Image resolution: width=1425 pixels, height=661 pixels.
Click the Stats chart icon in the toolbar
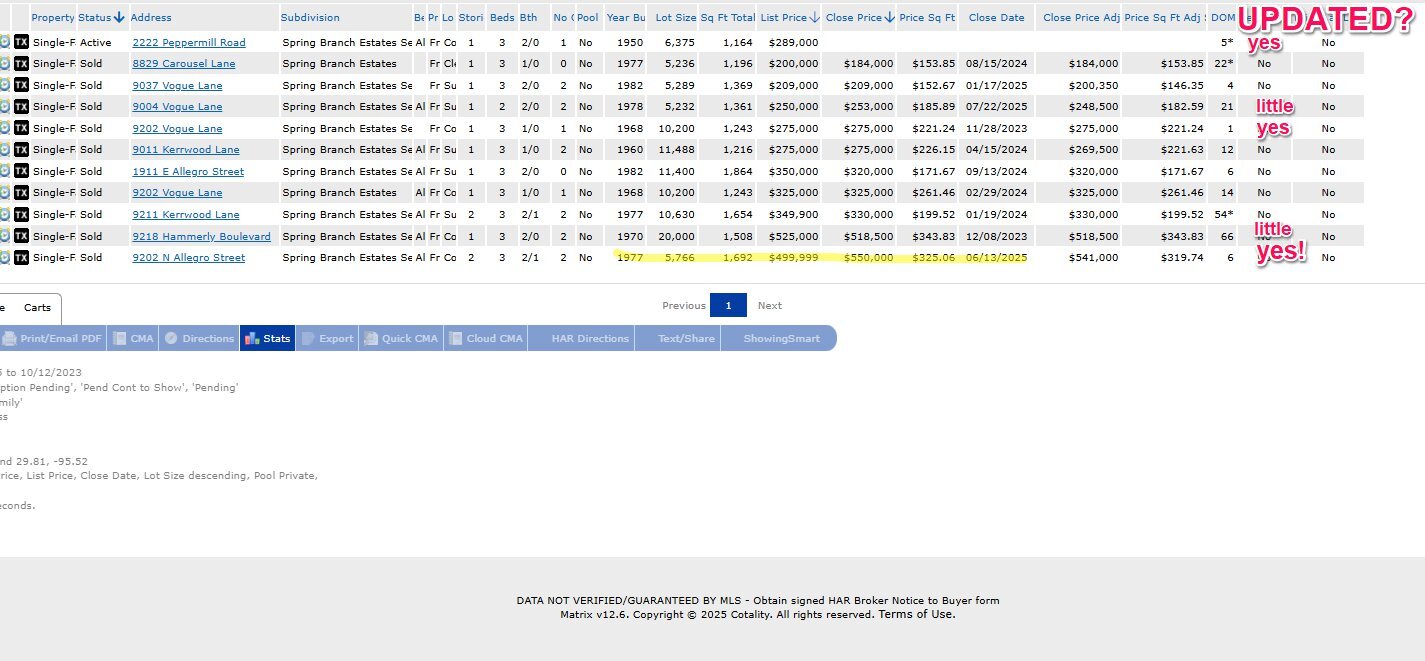point(251,339)
